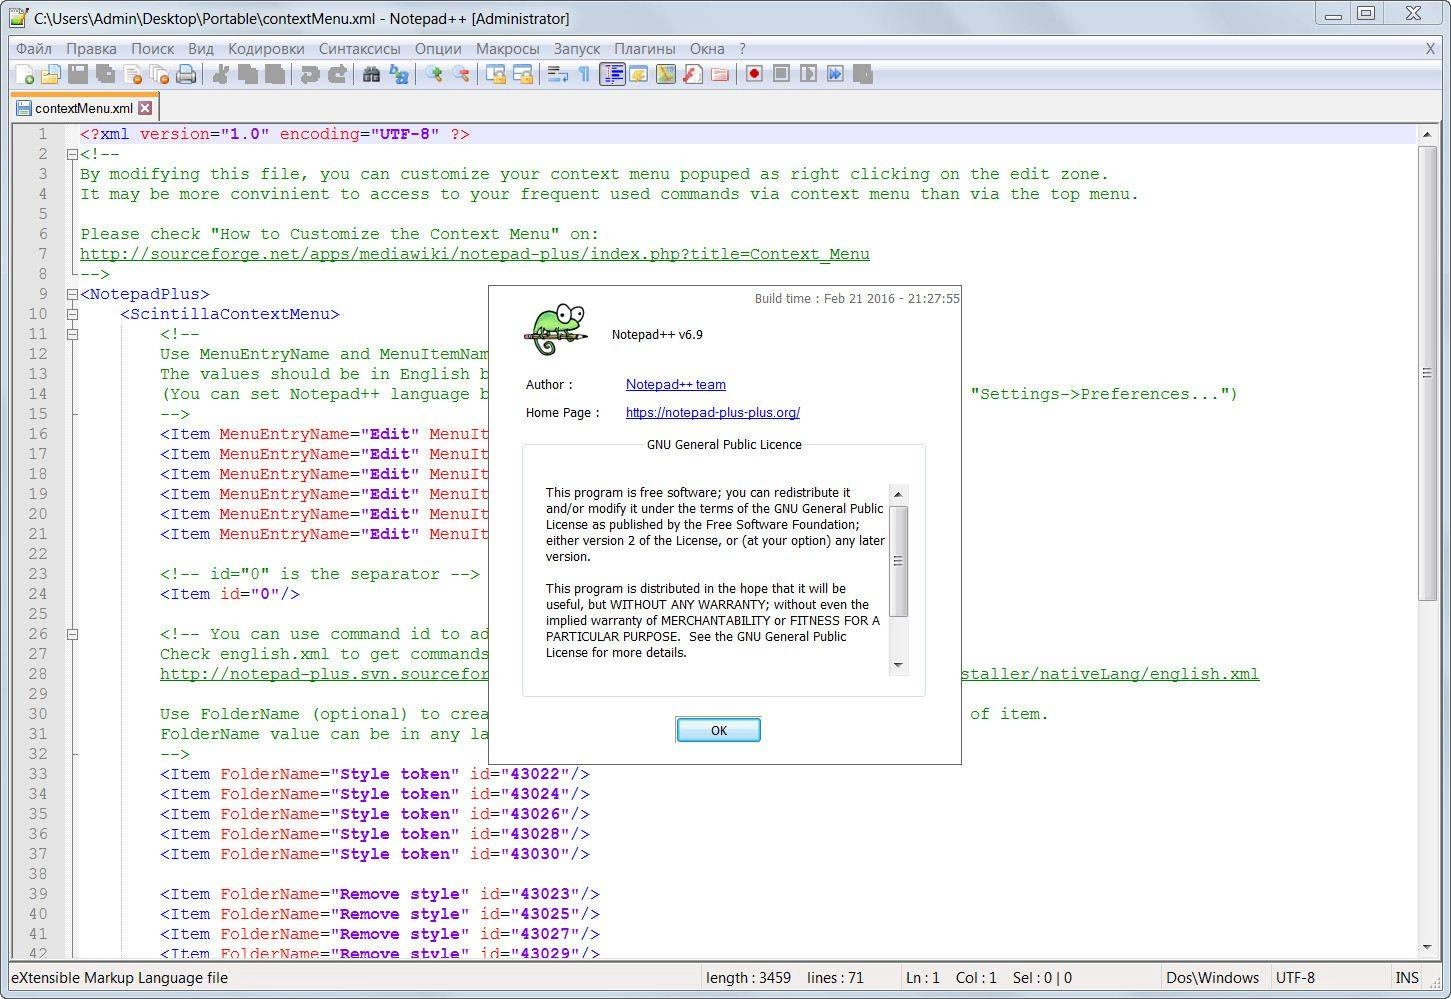Collapse the comment fold at line 11
1451x999 pixels.
coord(72,334)
